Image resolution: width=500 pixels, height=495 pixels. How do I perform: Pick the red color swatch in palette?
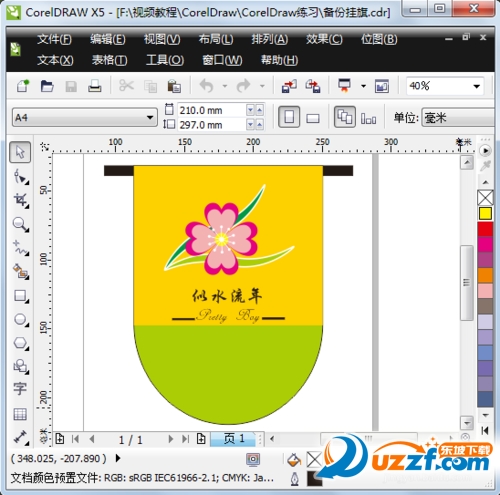click(x=485, y=229)
